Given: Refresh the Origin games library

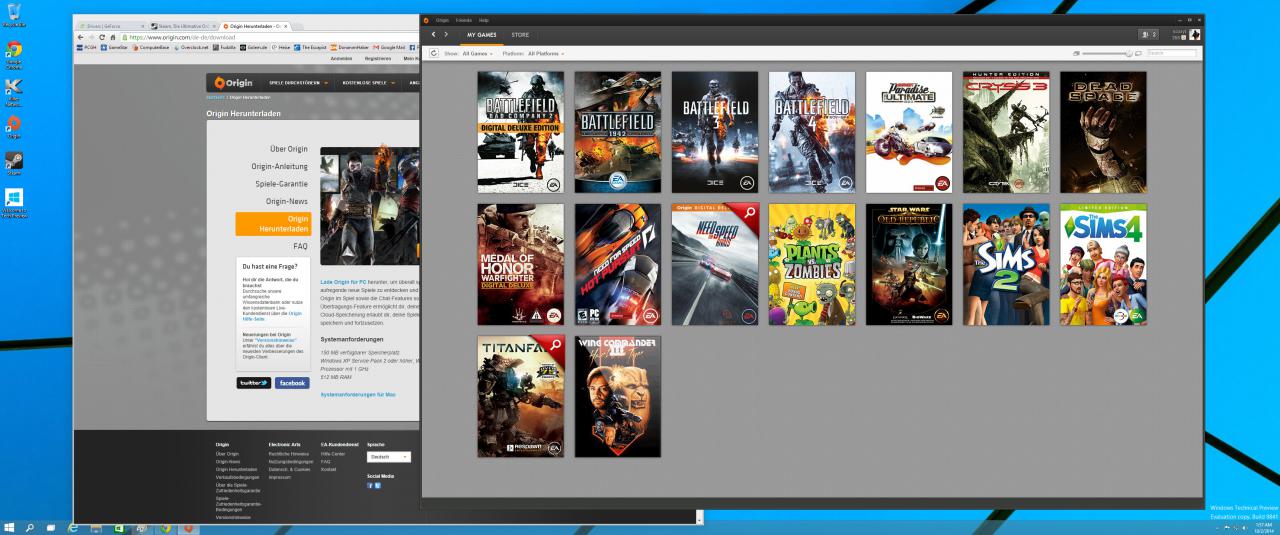Looking at the screenshot, I should tap(433, 53).
